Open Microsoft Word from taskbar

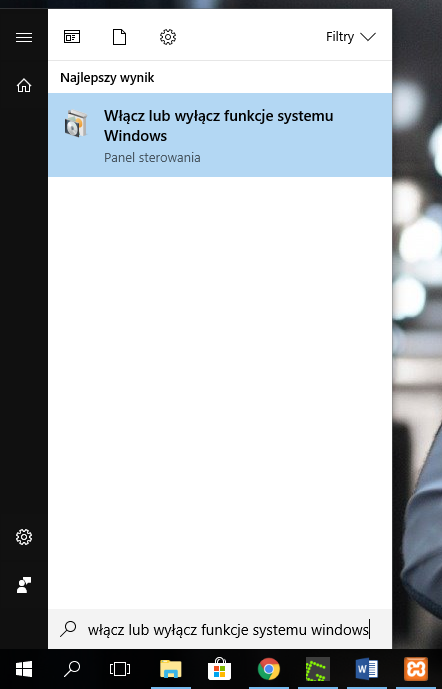366,669
